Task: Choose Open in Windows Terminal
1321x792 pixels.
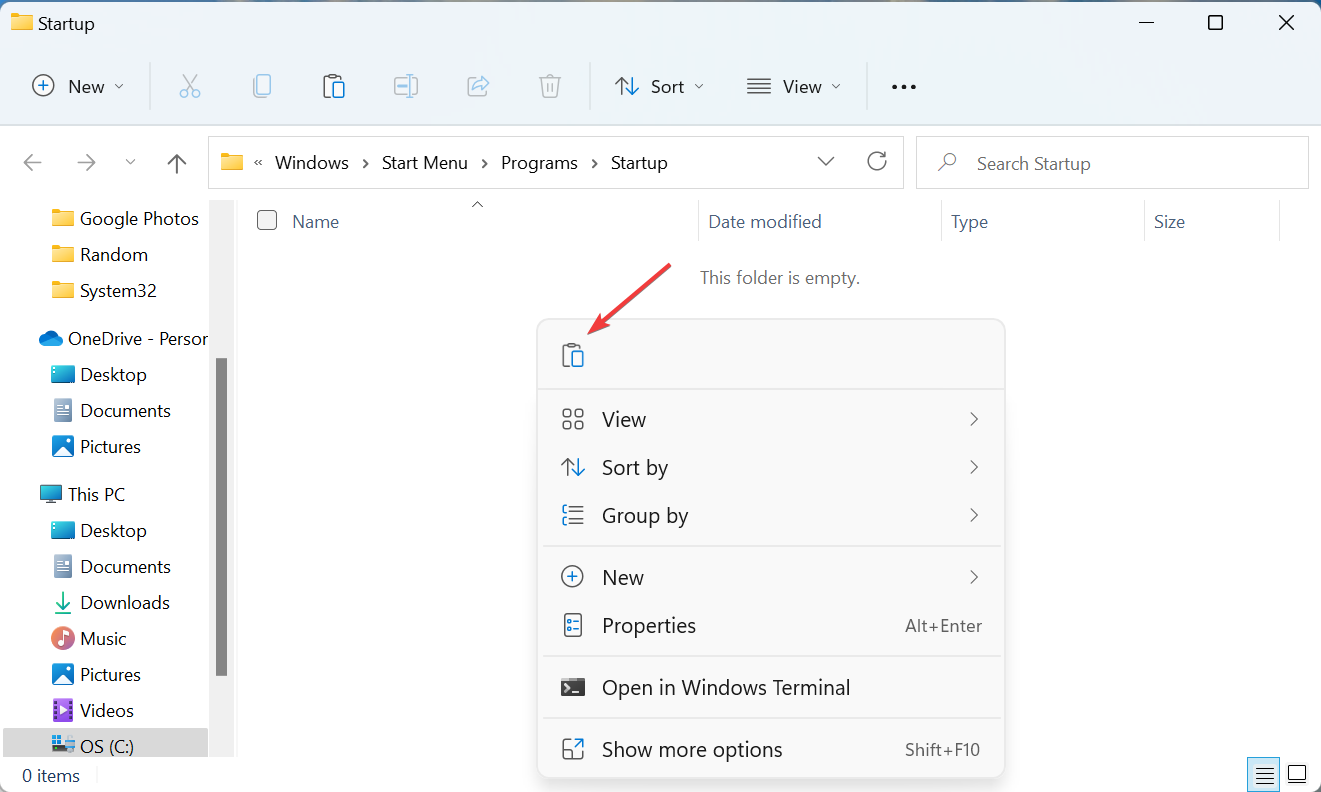Action: [771, 687]
